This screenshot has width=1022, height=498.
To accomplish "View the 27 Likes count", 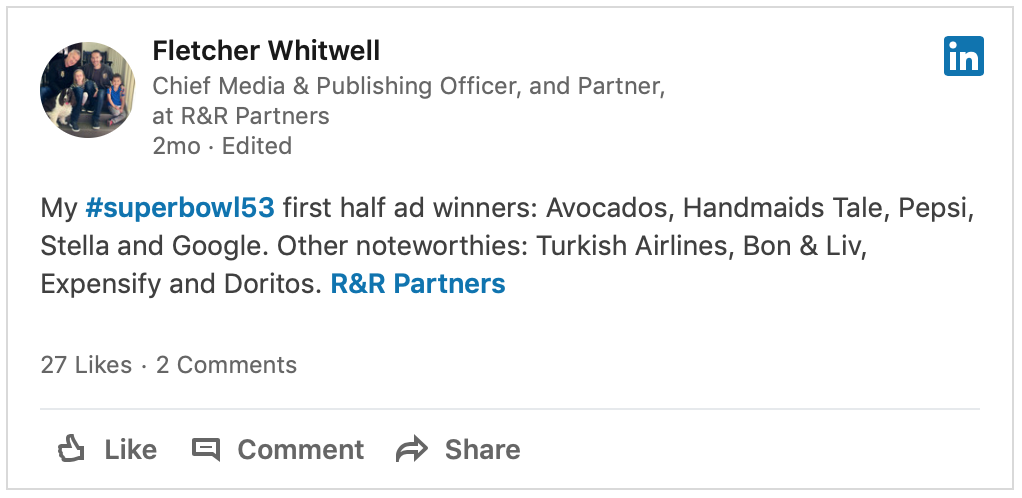I will 86,365.
